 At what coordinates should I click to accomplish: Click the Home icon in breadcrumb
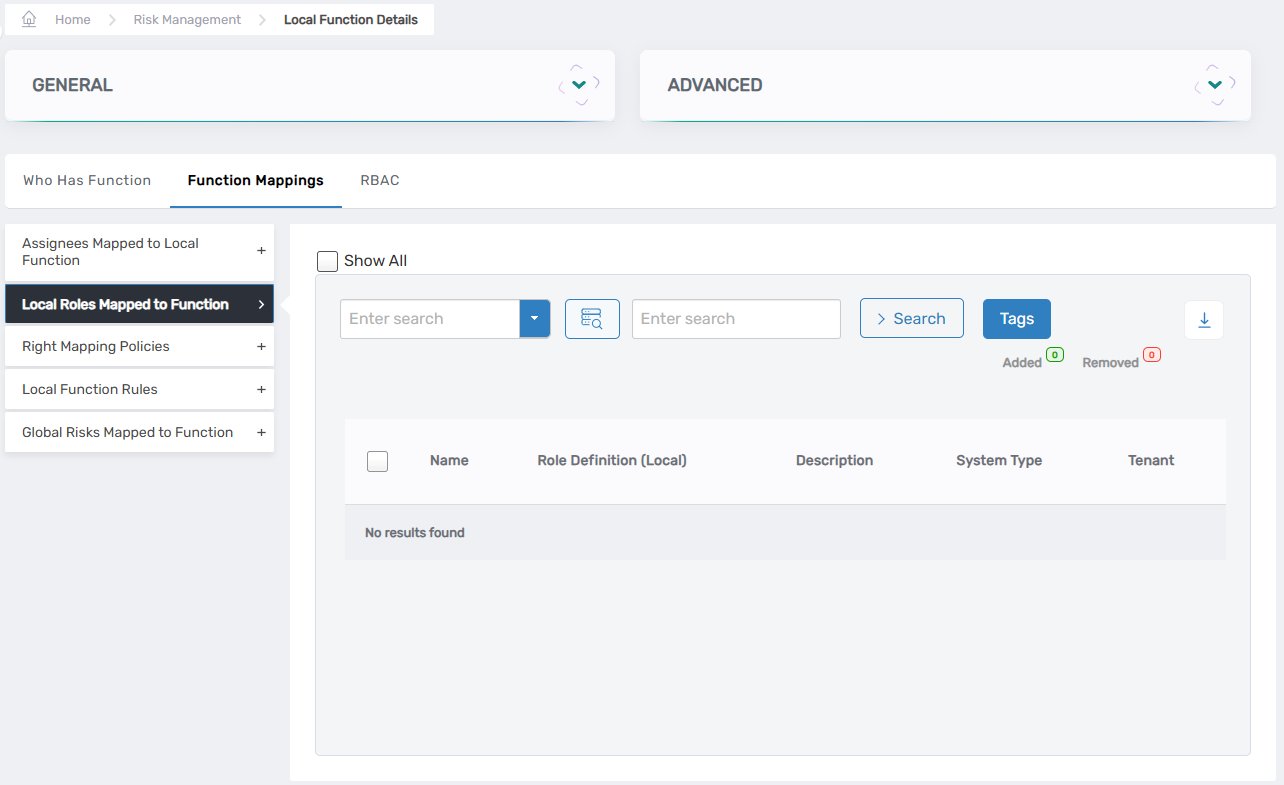click(x=29, y=19)
